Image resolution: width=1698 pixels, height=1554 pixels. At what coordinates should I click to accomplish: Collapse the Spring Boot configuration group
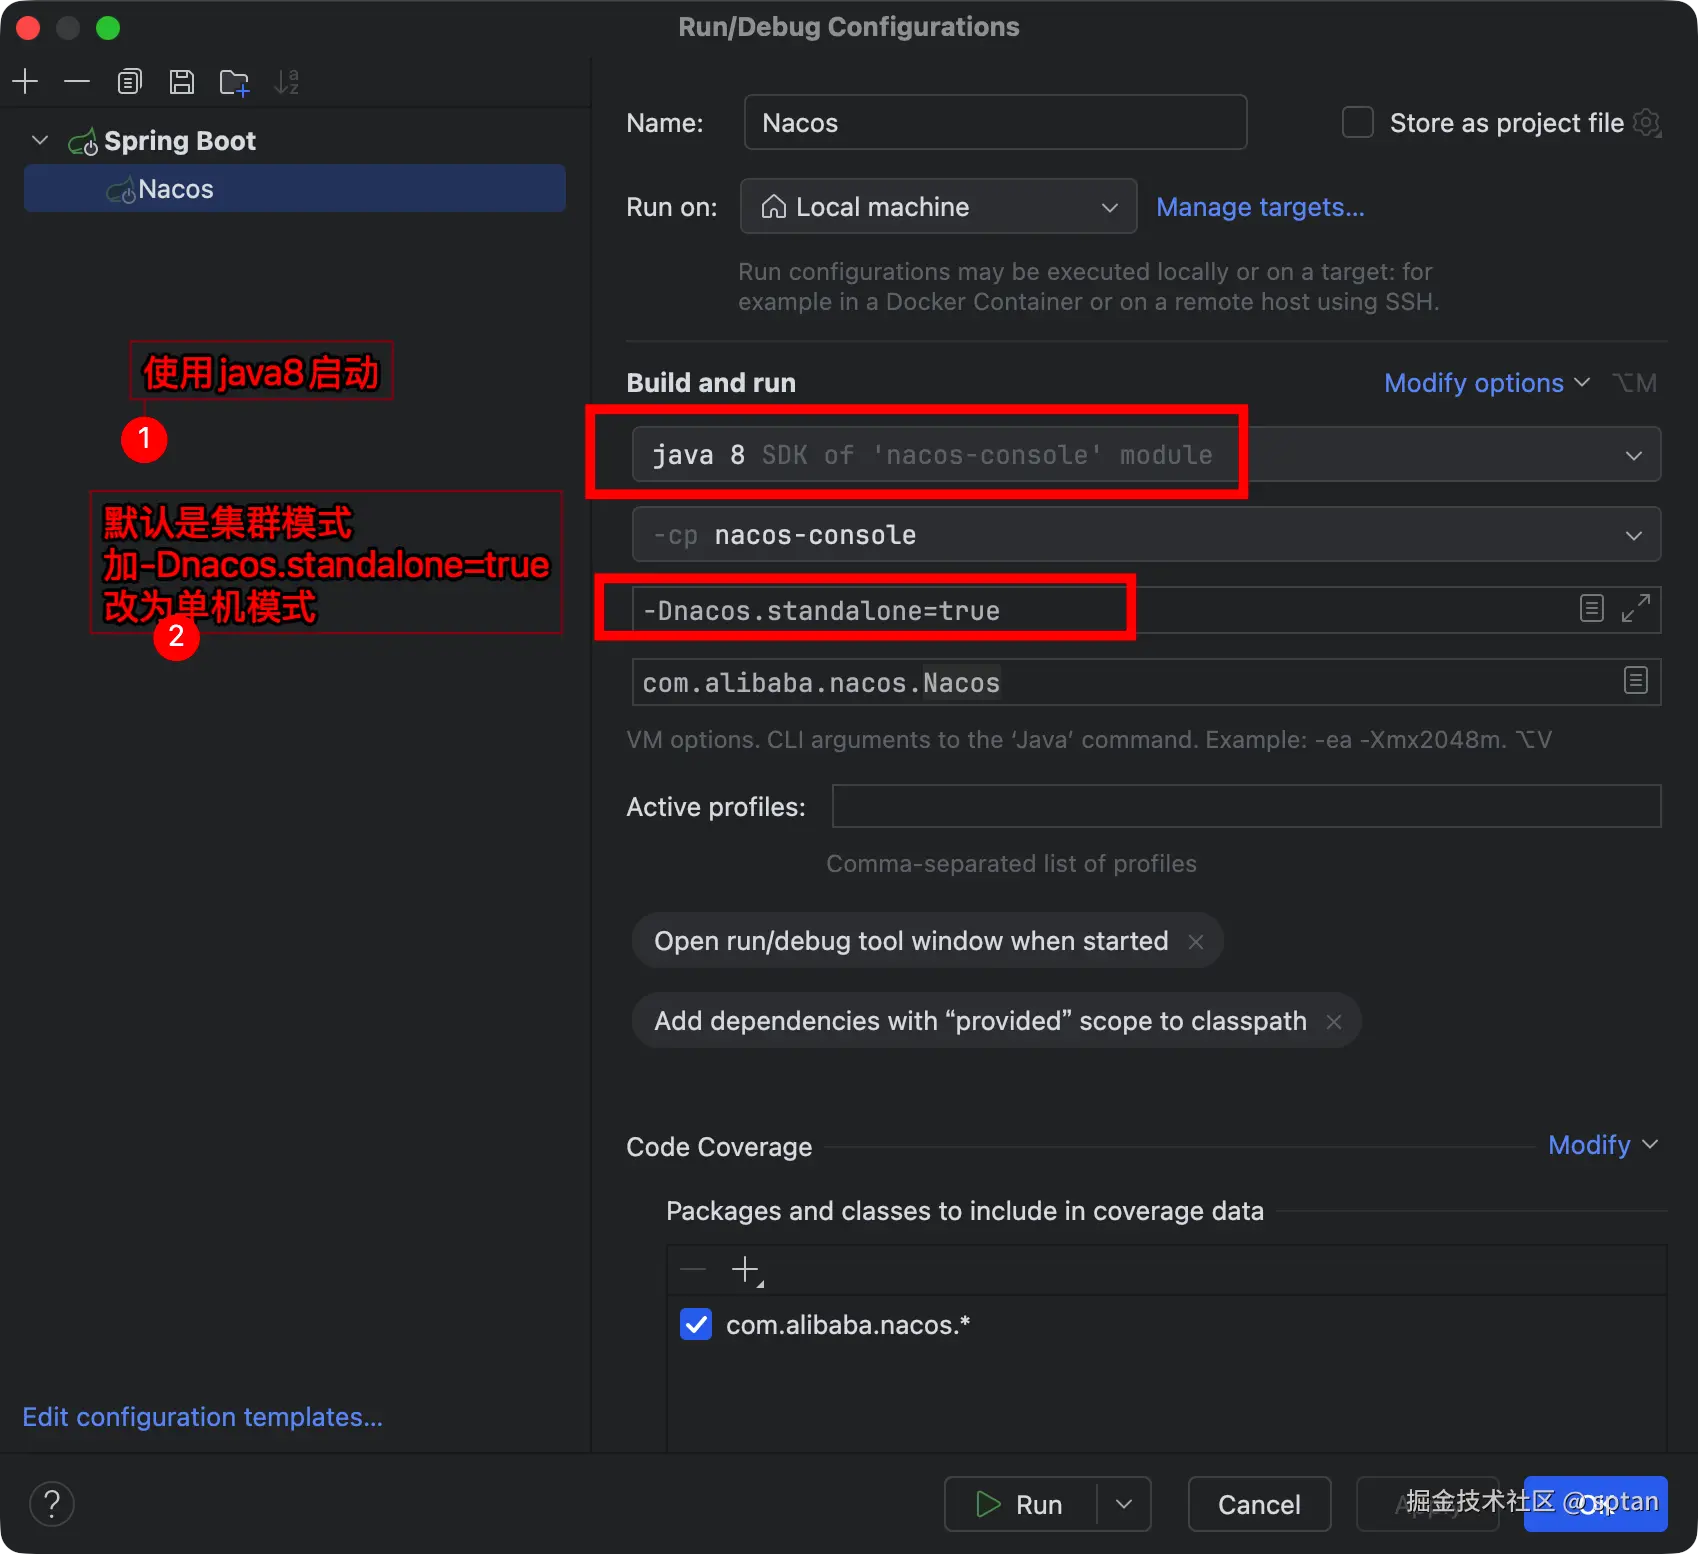coord(40,140)
